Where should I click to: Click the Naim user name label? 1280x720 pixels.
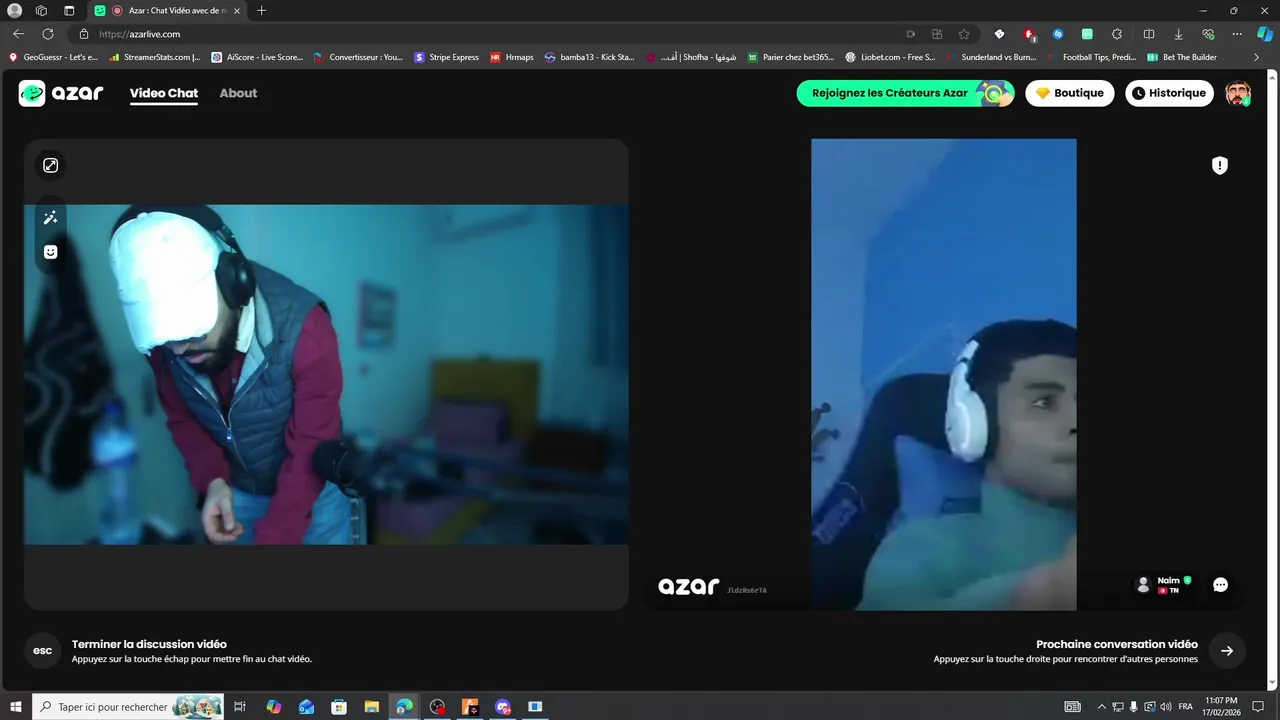pyautogui.click(x=1168, y=580)
